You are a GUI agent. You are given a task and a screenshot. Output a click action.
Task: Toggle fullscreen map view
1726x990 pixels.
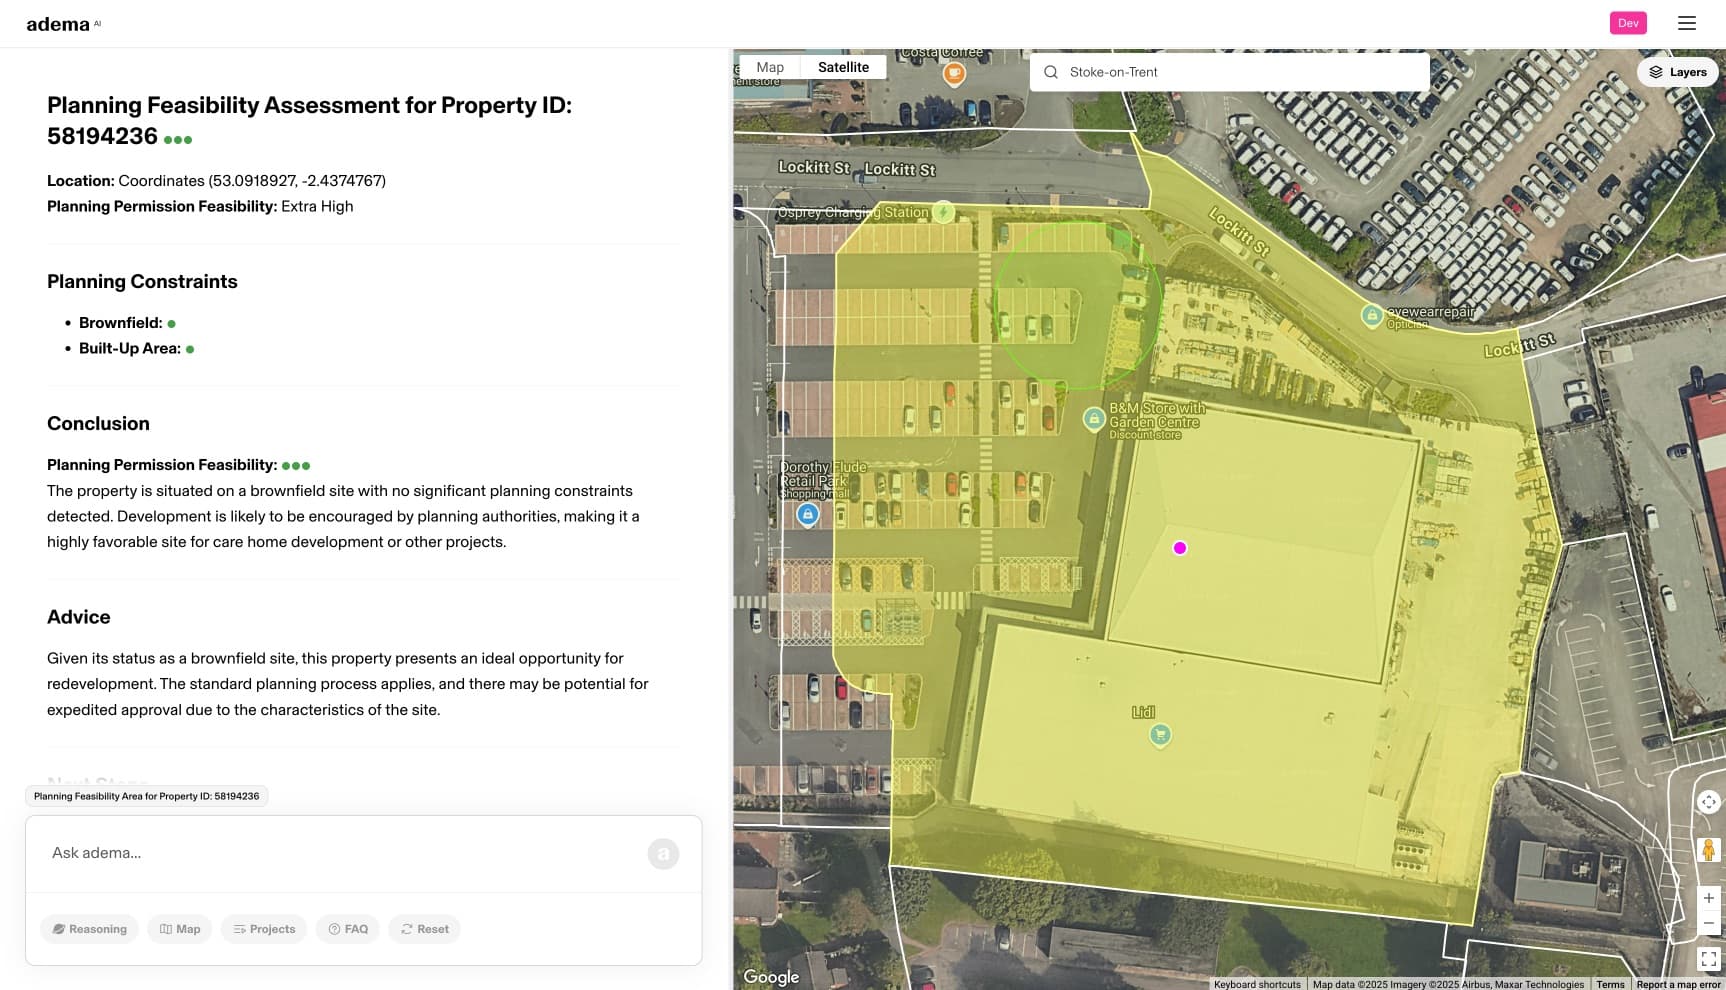tap(1708, 960)
